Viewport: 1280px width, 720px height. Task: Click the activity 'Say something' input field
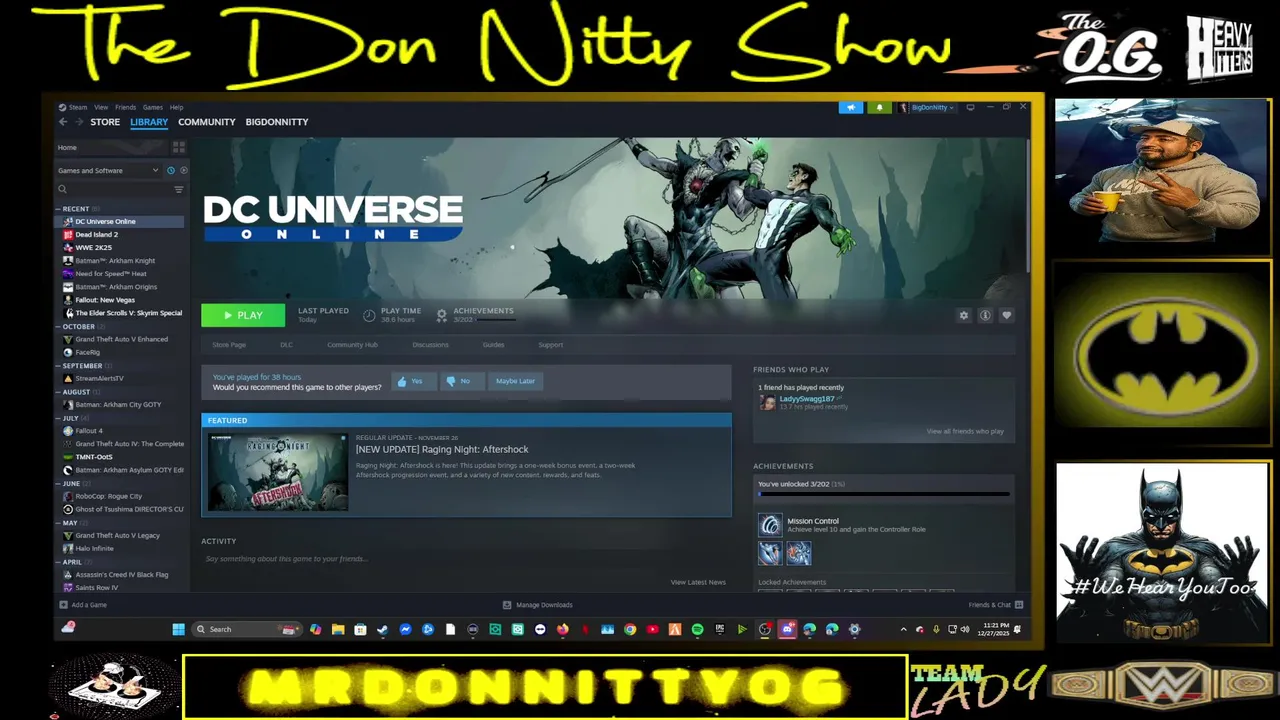466,559
